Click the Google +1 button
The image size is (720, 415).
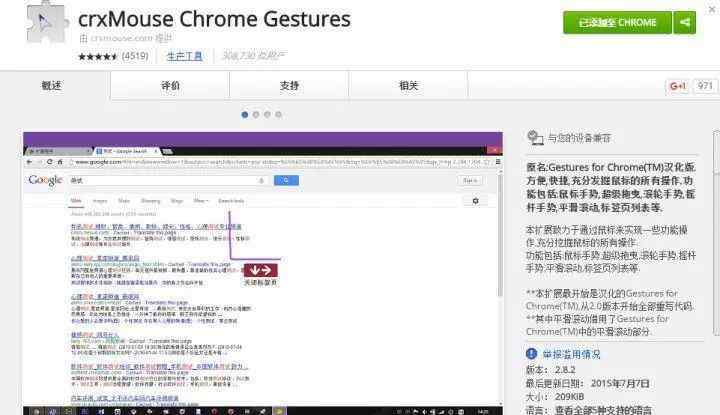point(678,86)
